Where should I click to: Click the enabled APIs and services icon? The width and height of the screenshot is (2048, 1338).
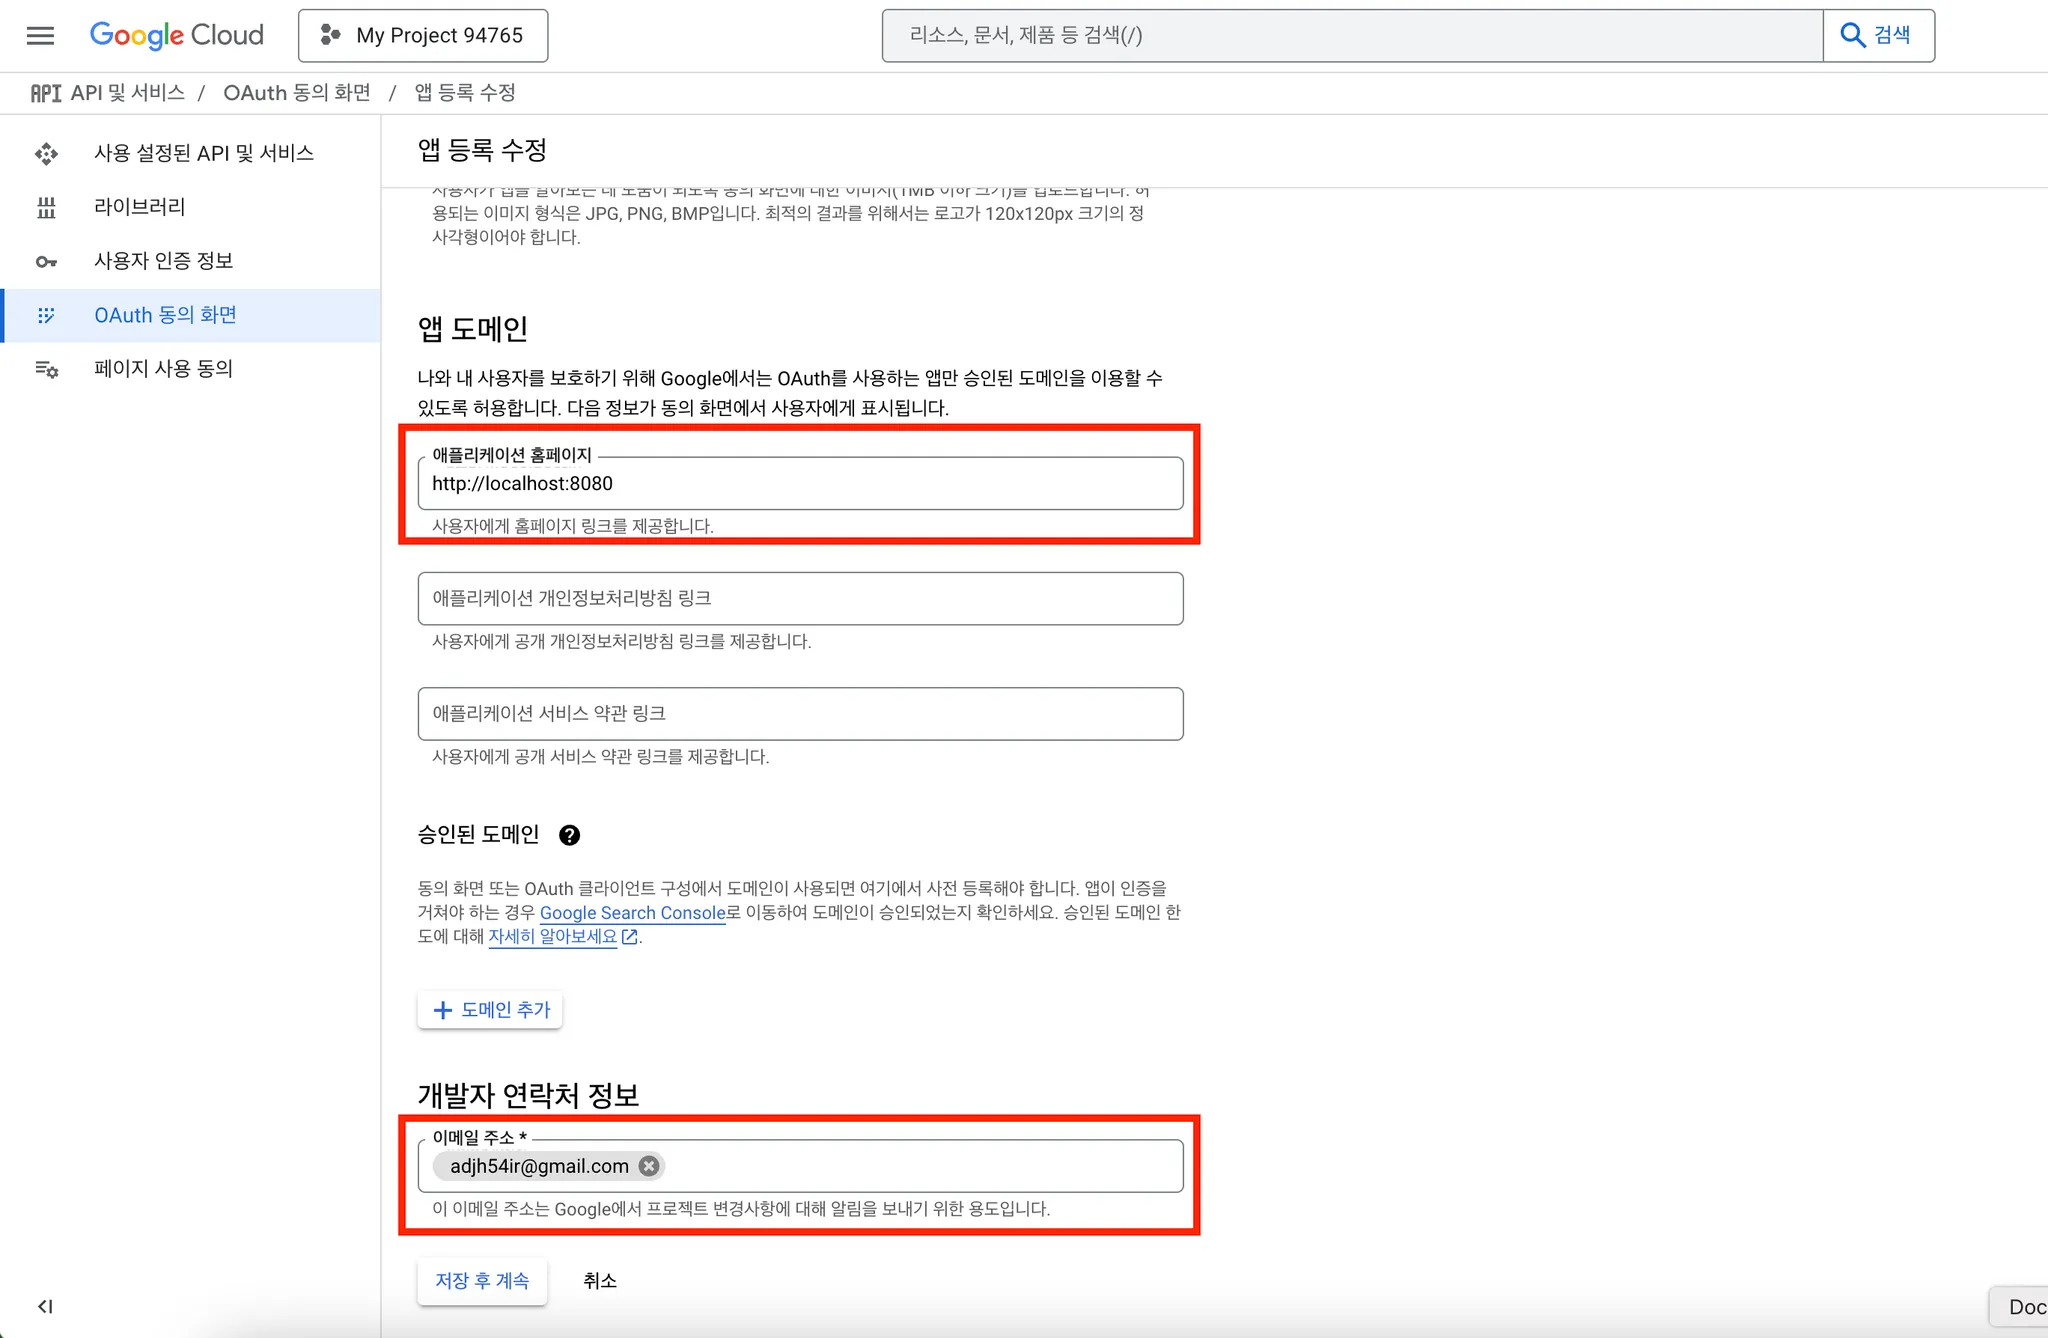[46, 153]
